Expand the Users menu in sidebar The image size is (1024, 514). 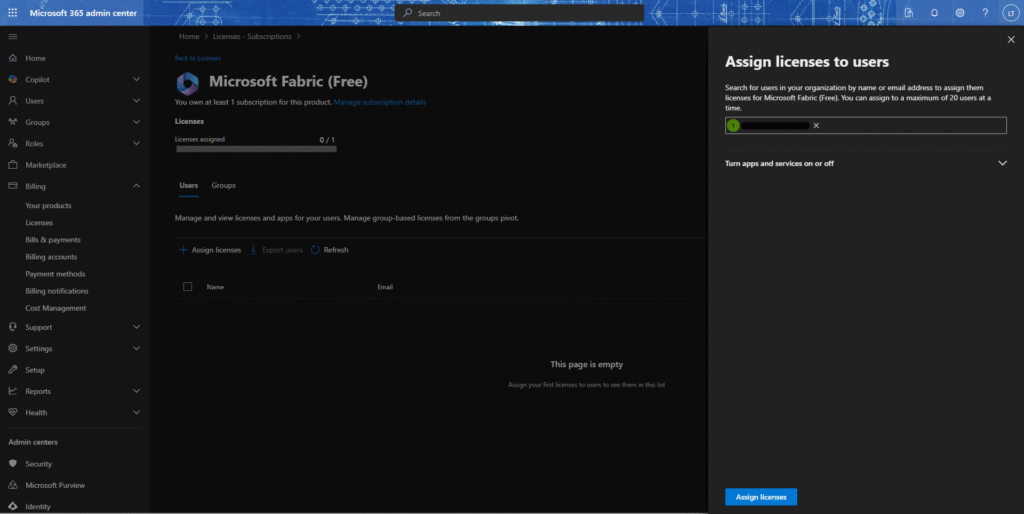pyautogui.click(x=136, y=101)
